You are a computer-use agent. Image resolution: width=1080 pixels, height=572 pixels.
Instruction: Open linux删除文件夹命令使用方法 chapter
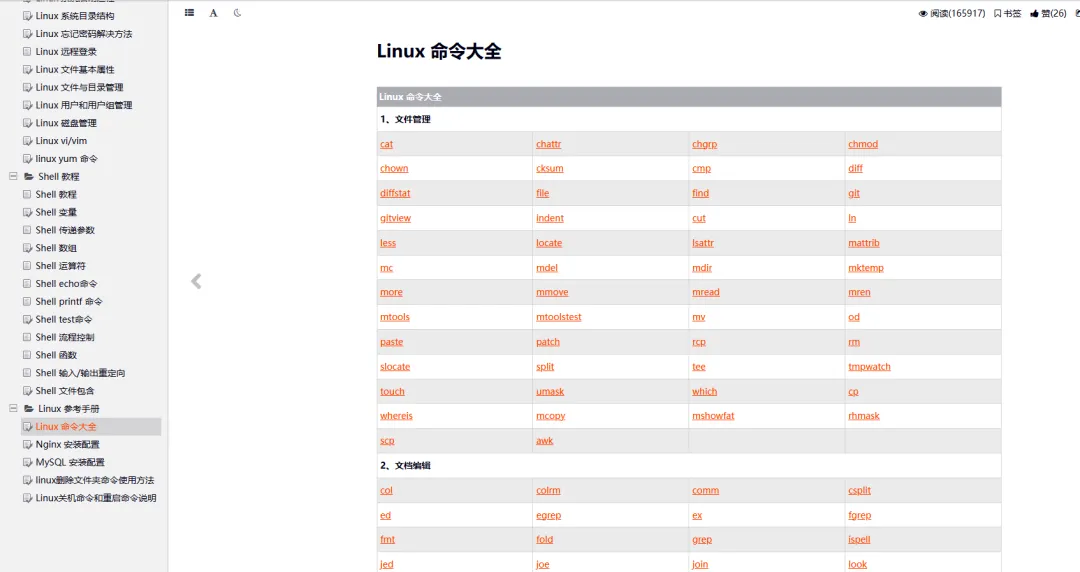pyautogui.click(x=95, y=480)
